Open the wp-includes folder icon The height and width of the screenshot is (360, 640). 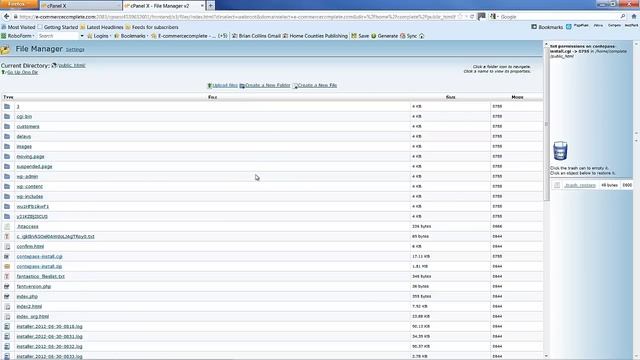pyautogui.click(x=7, y=196)
